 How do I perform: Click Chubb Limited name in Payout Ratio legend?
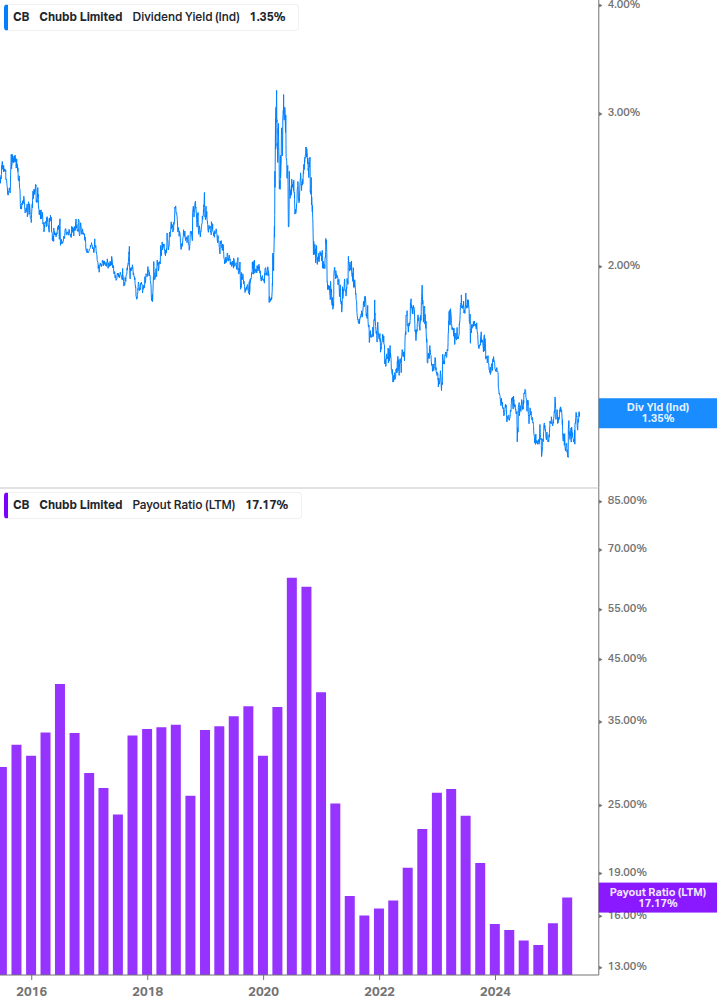tap(81, 505)
